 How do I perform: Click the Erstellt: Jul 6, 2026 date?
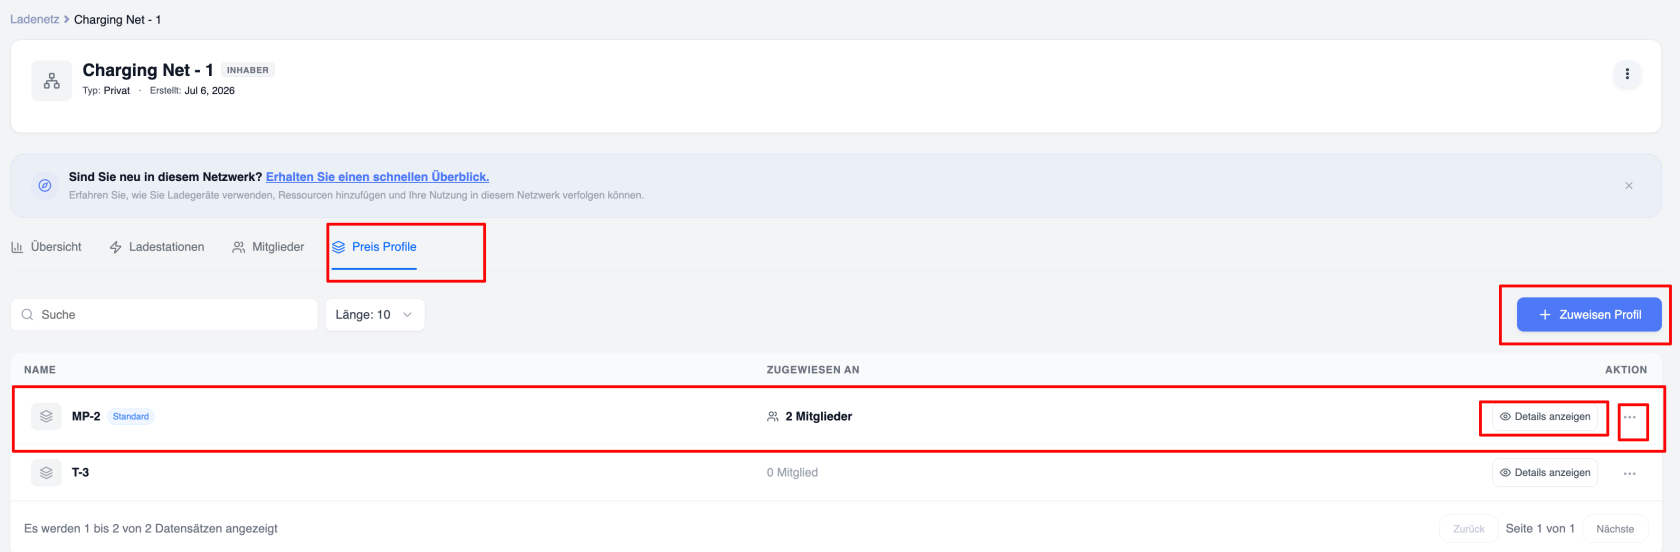(192, 91)
